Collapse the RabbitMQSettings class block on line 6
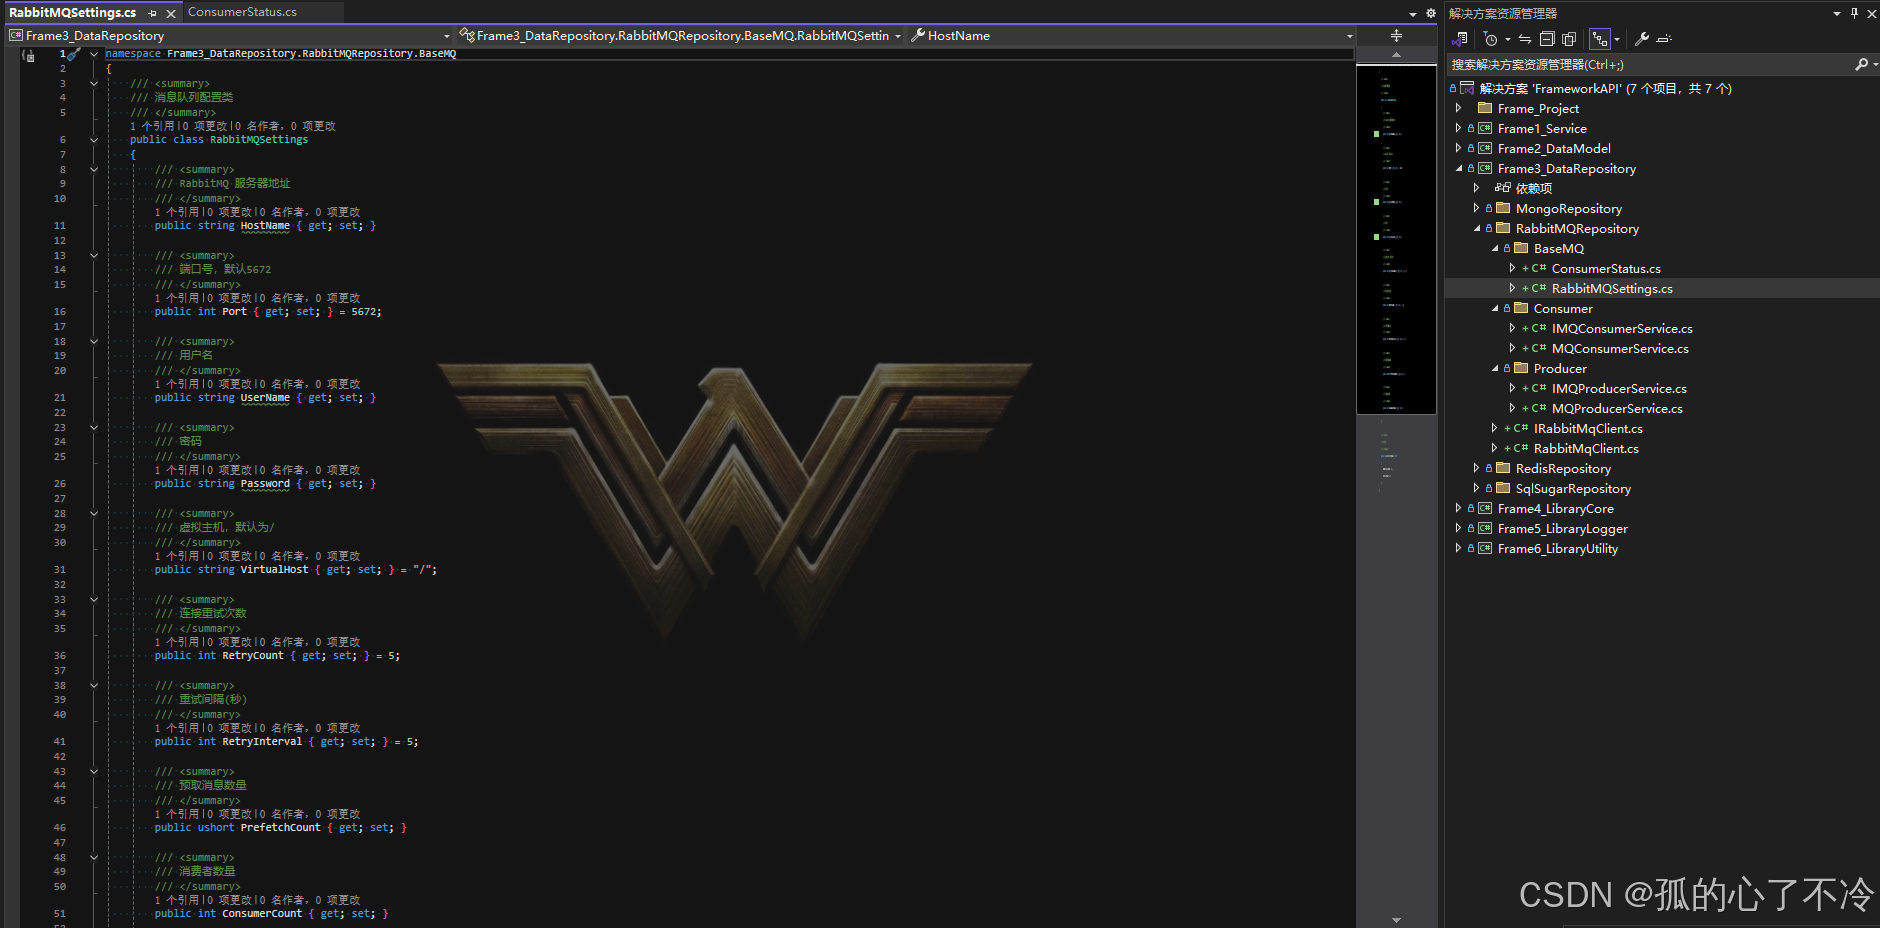The width and height of the screenshot is (1880, 928). coord(94,140)
